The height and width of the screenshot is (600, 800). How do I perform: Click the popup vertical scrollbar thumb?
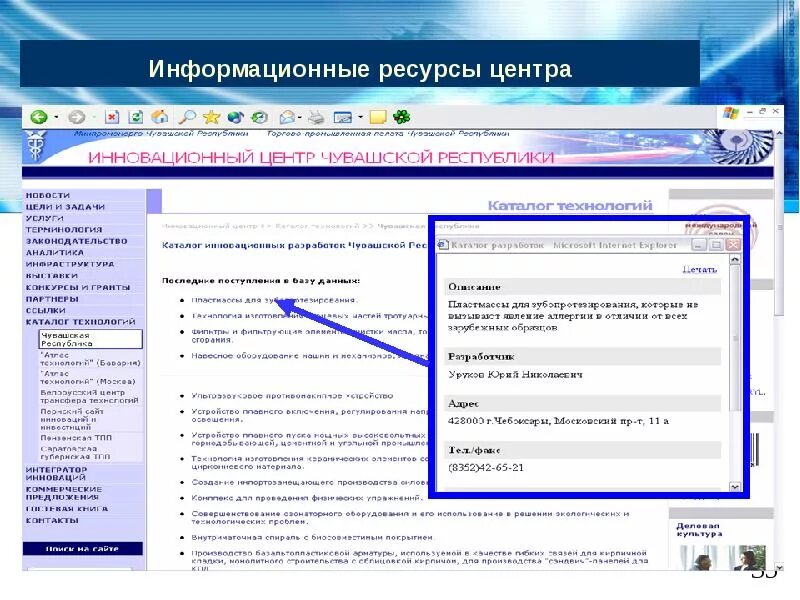pyautogui.click(x=735, y=338)
